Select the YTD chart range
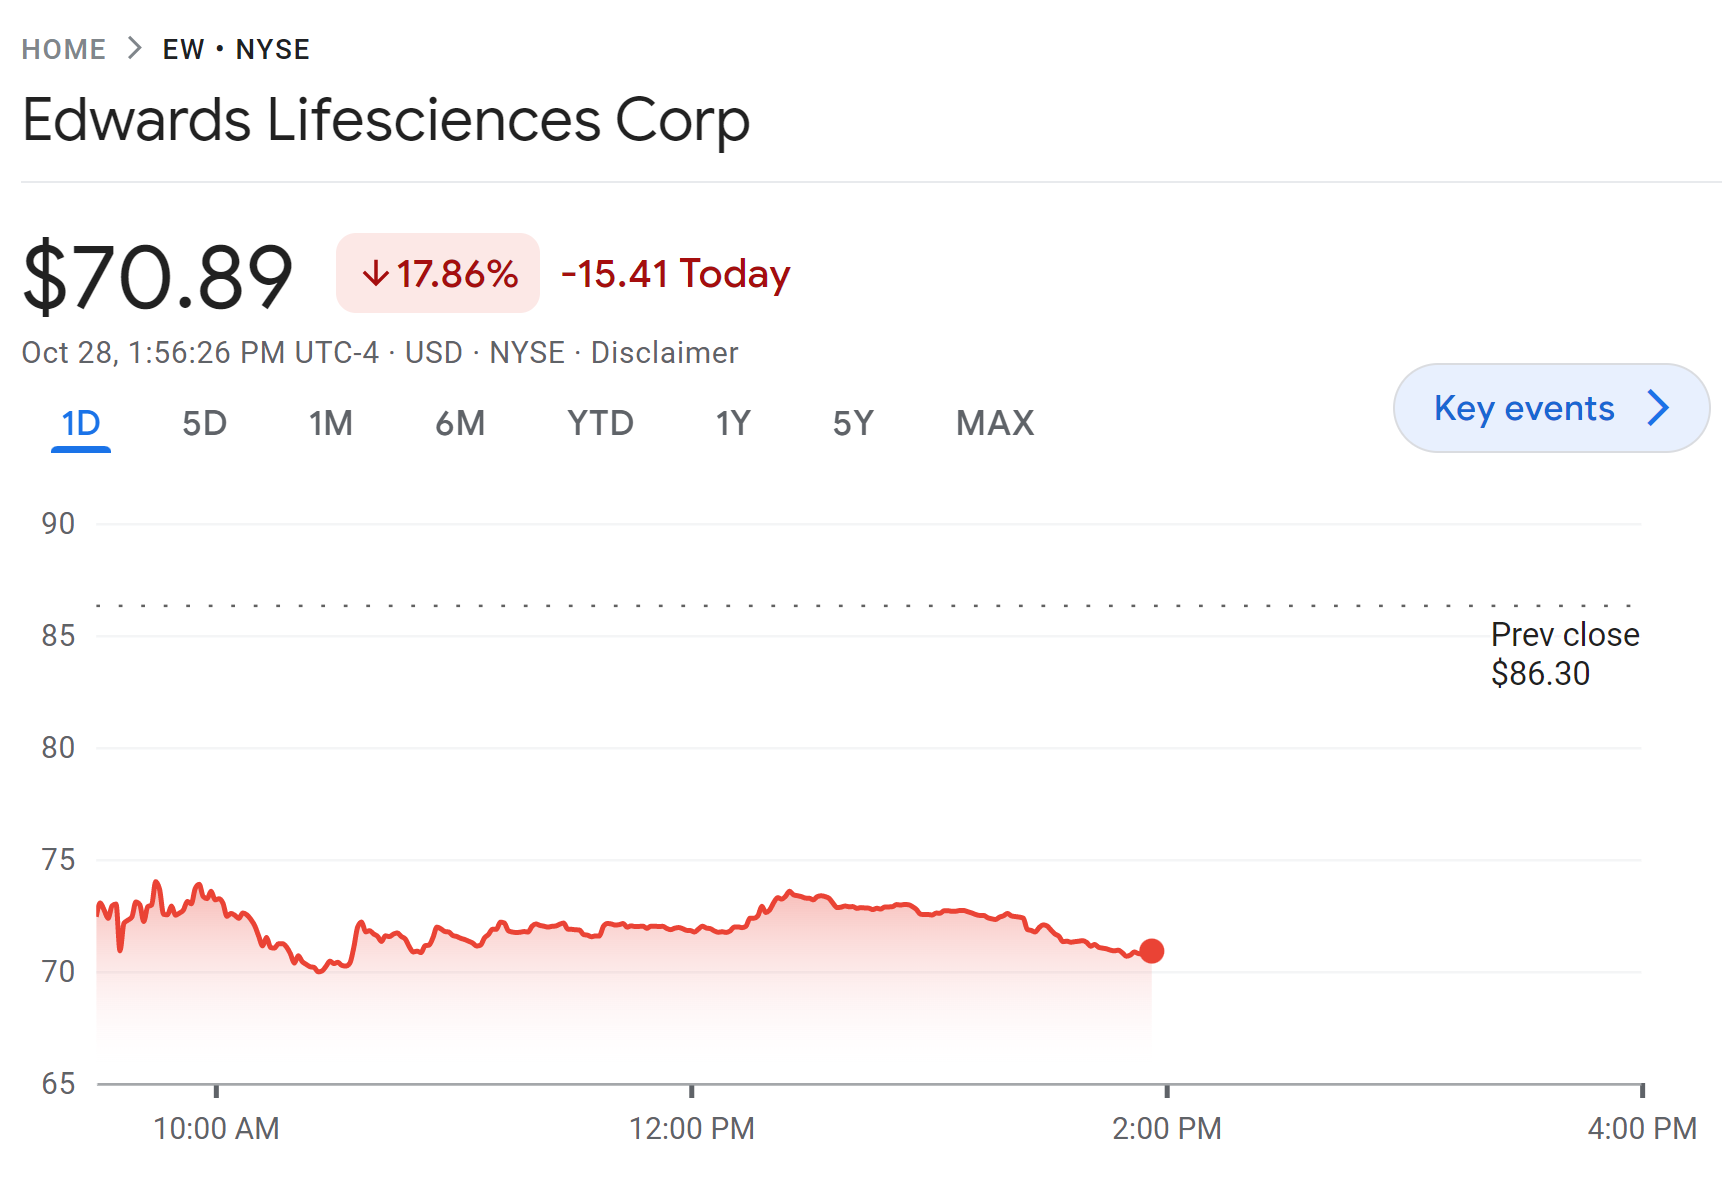 tap(600, 423)
